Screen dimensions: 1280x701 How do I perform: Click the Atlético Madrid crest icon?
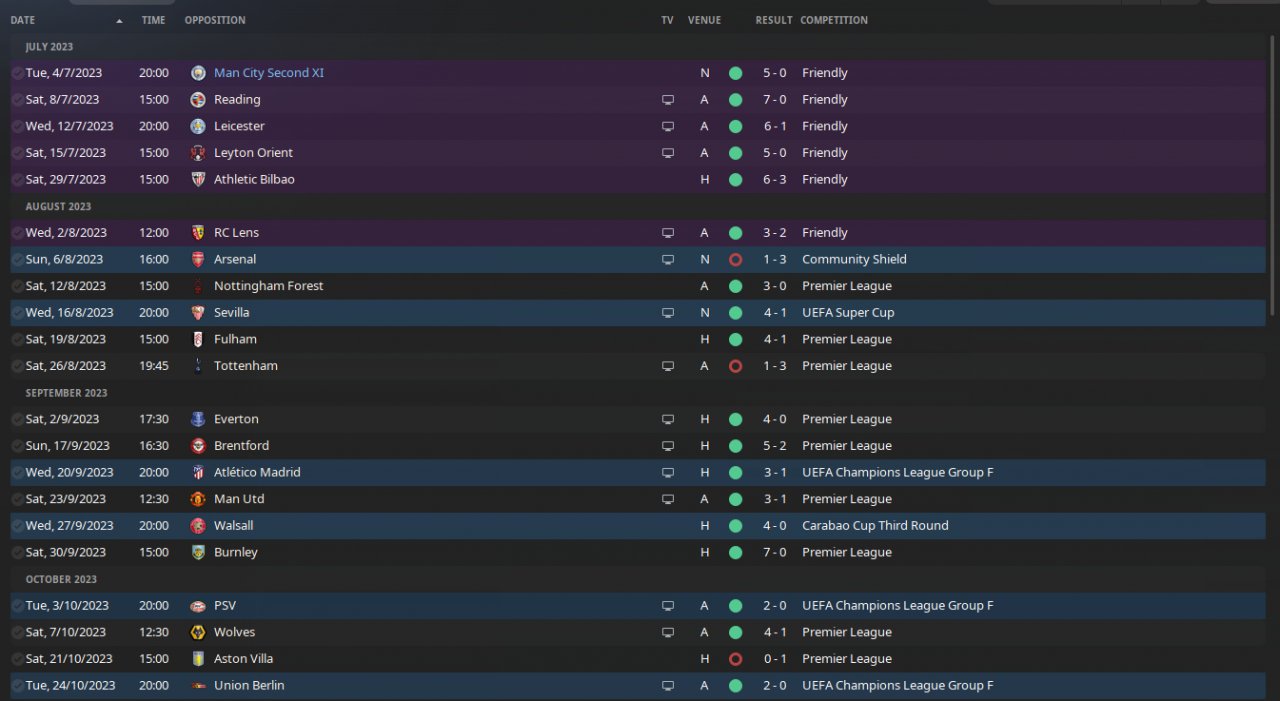(x=198, y=472)
